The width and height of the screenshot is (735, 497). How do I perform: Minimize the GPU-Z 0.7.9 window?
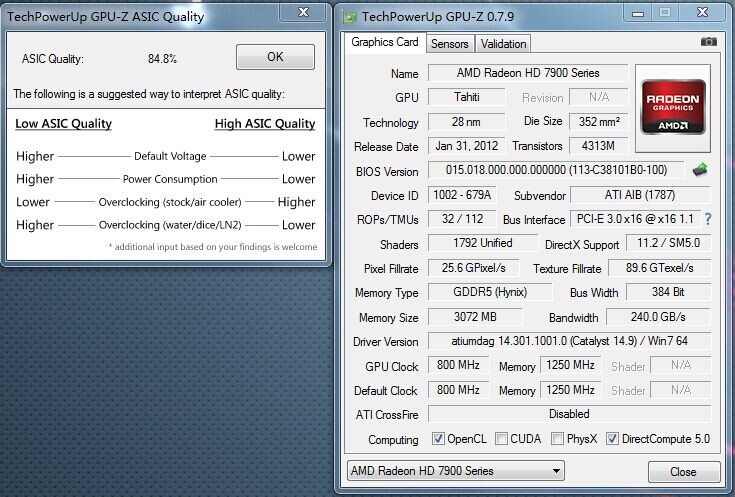(x=638, y=13)
